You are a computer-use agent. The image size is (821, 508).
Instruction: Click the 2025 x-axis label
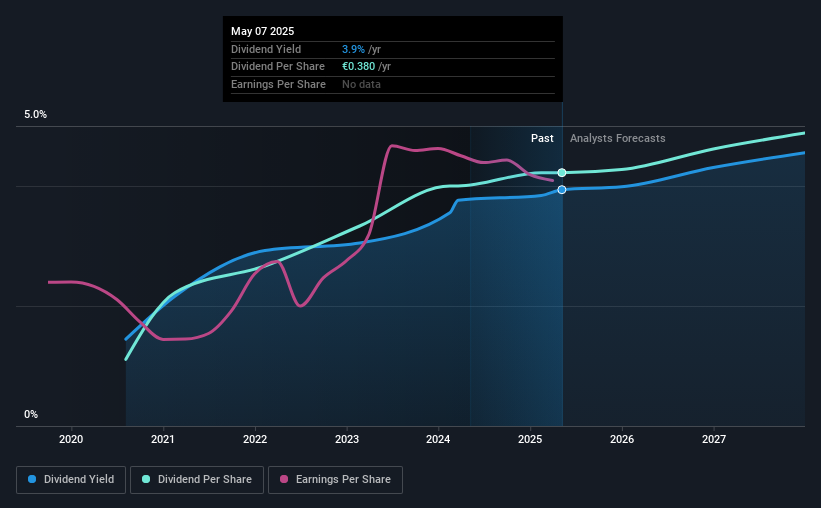(x=530, y=439)
